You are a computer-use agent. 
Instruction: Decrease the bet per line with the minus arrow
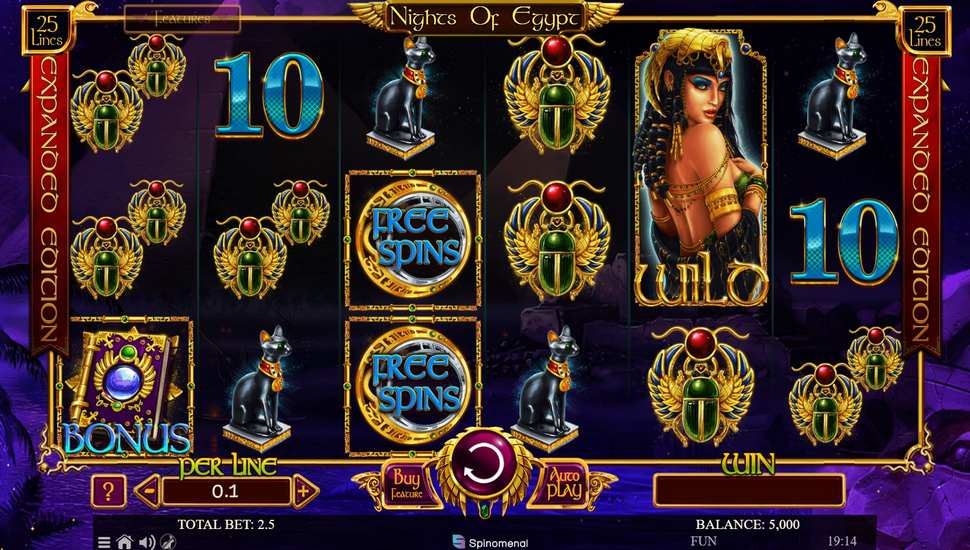148,492
